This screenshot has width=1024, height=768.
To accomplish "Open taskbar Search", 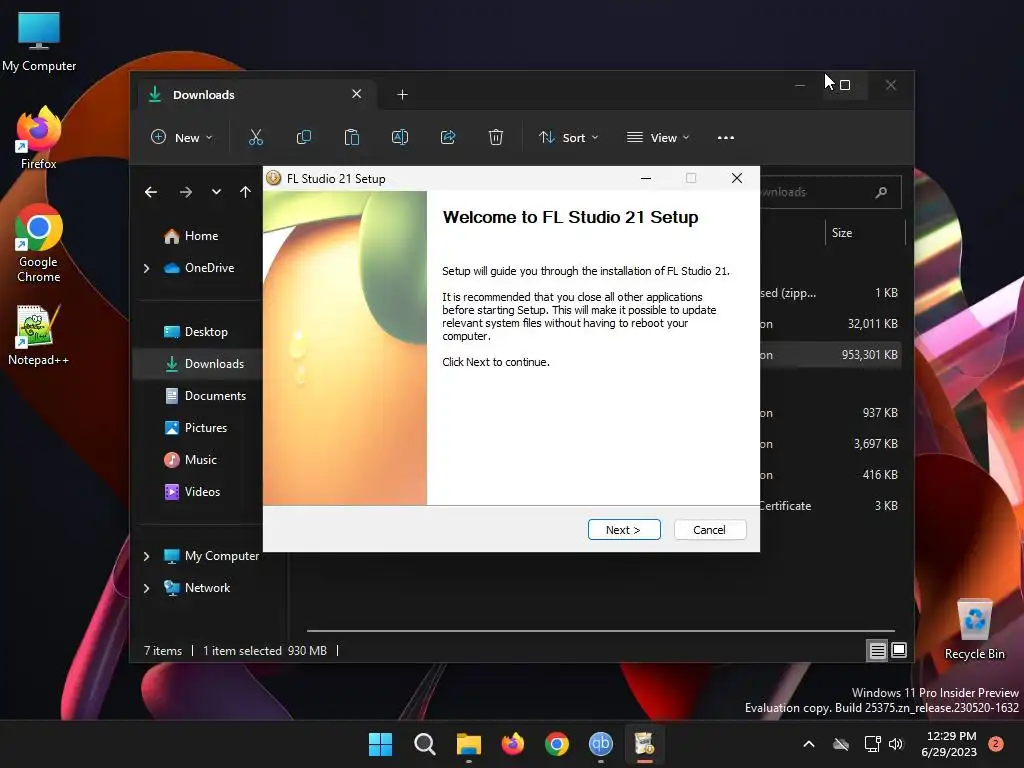I will 424,744.
